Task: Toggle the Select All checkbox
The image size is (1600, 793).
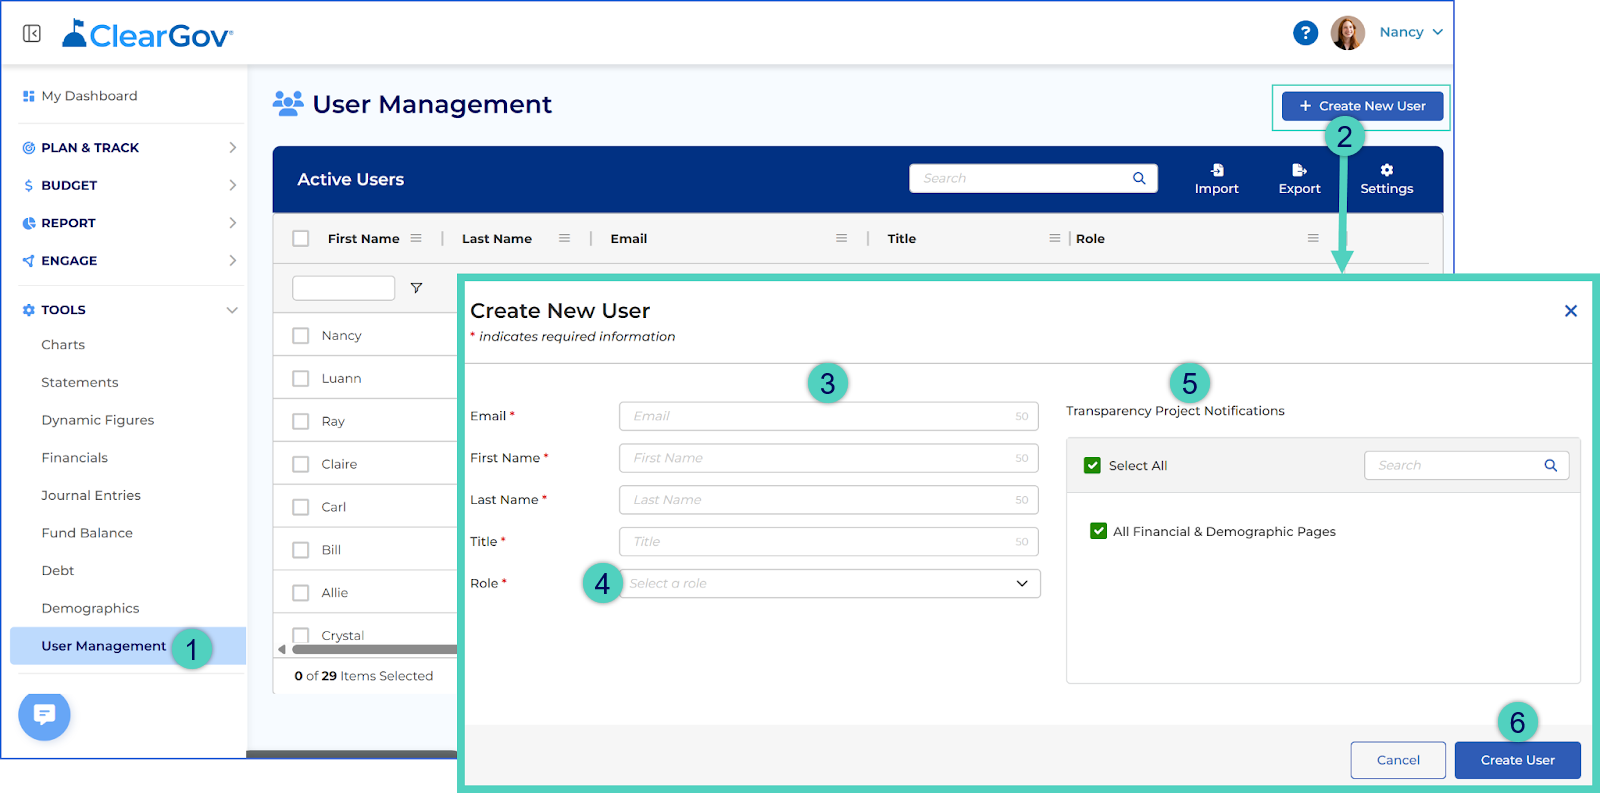Action: click(x=1092, y=465)
